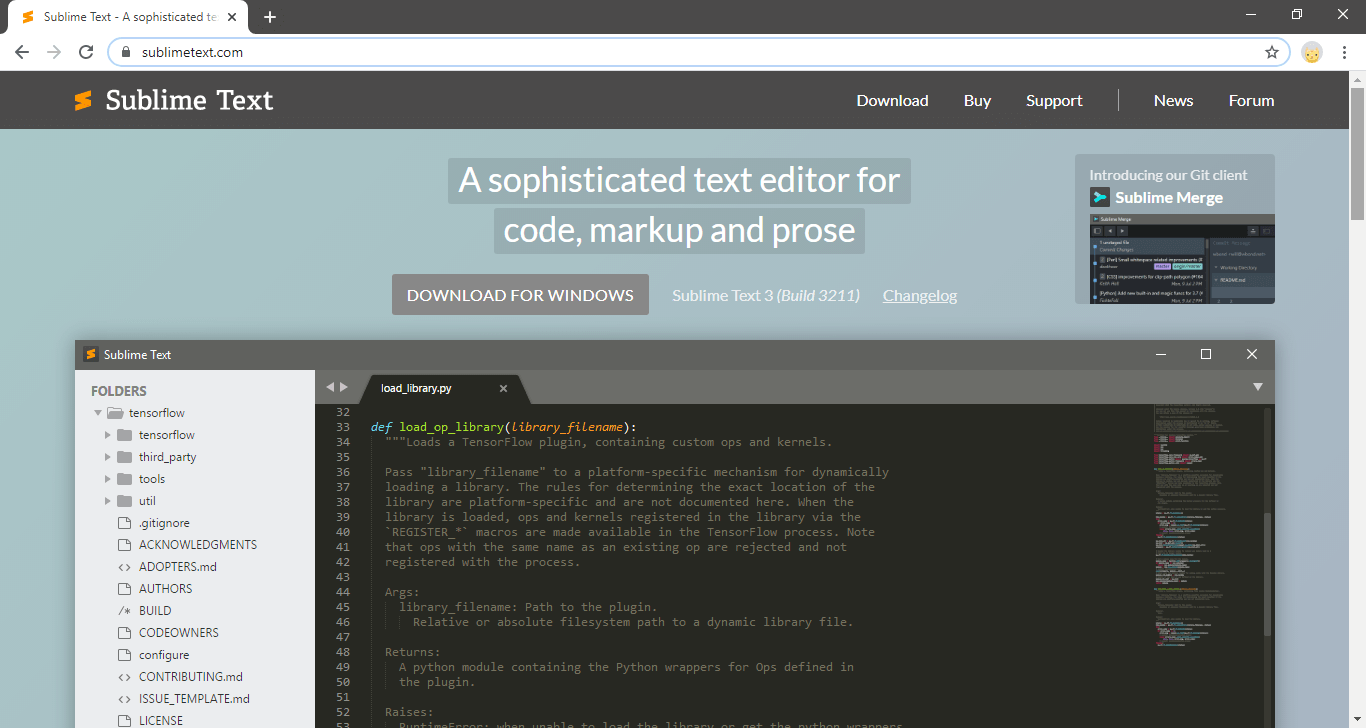This screenshot has width=1366, height=728.
Task: Open the ACKNOWLEDGMENTS file in the sidebar
Action: tap(198, 545)
